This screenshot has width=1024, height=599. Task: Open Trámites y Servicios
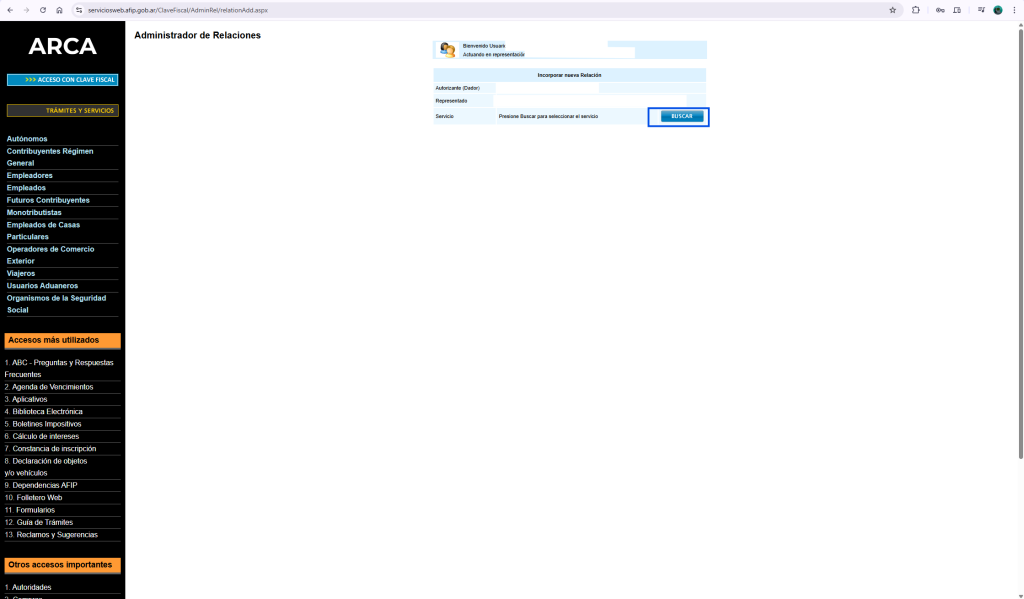[x=62, y=111]
